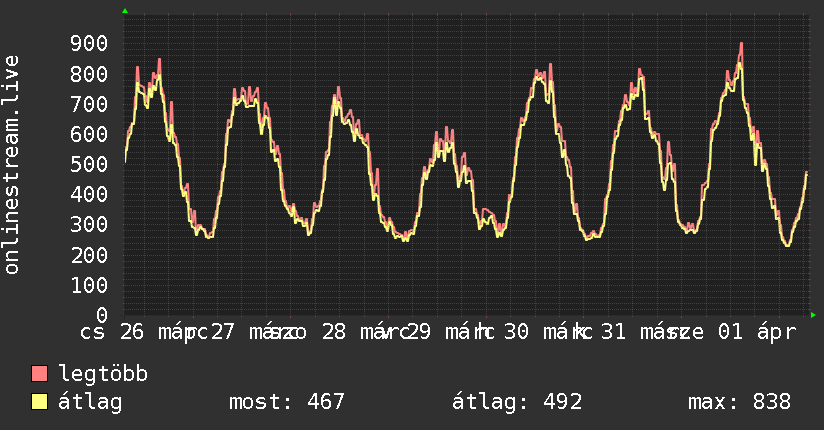
Task: Click the 100 y-axis label
Action: click(x=89, y=285)
